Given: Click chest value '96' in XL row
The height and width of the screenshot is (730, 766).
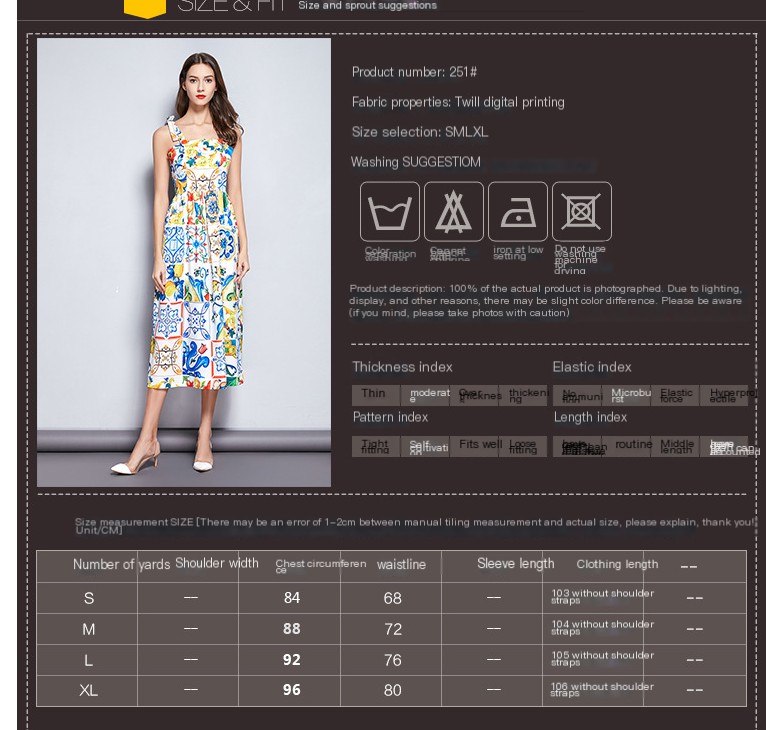Looking at the screenshot, I should tap(292, 690).
